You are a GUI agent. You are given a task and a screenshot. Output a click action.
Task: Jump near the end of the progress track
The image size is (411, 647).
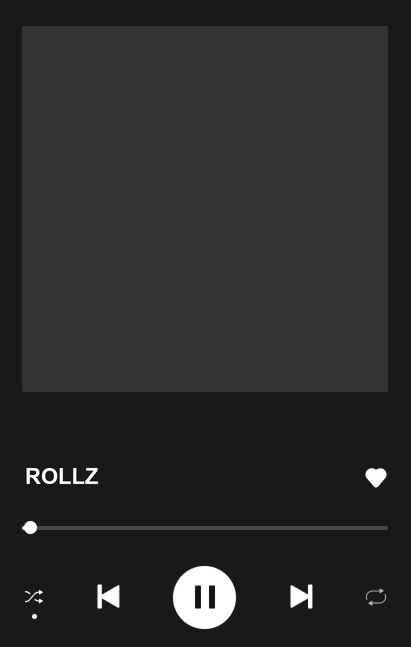[378, 528]
